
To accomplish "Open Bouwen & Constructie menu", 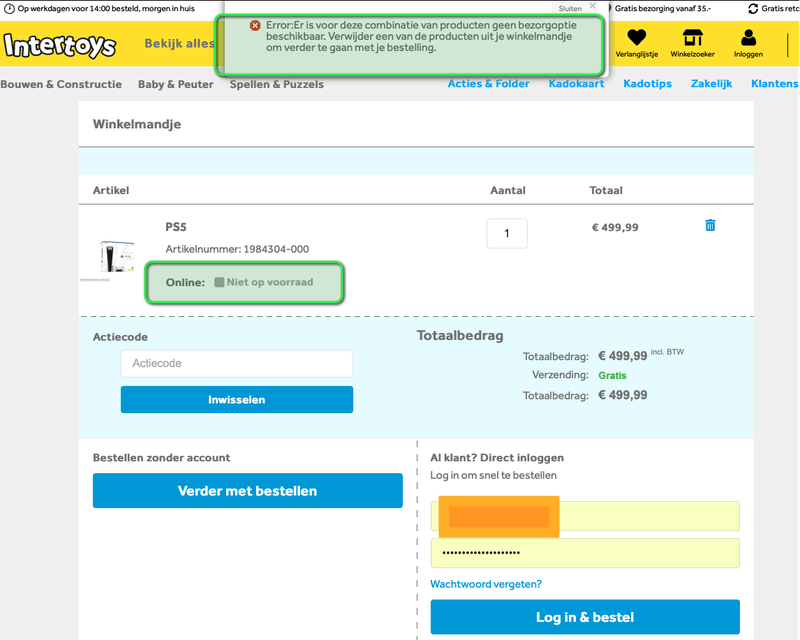I will coord(61,84).
